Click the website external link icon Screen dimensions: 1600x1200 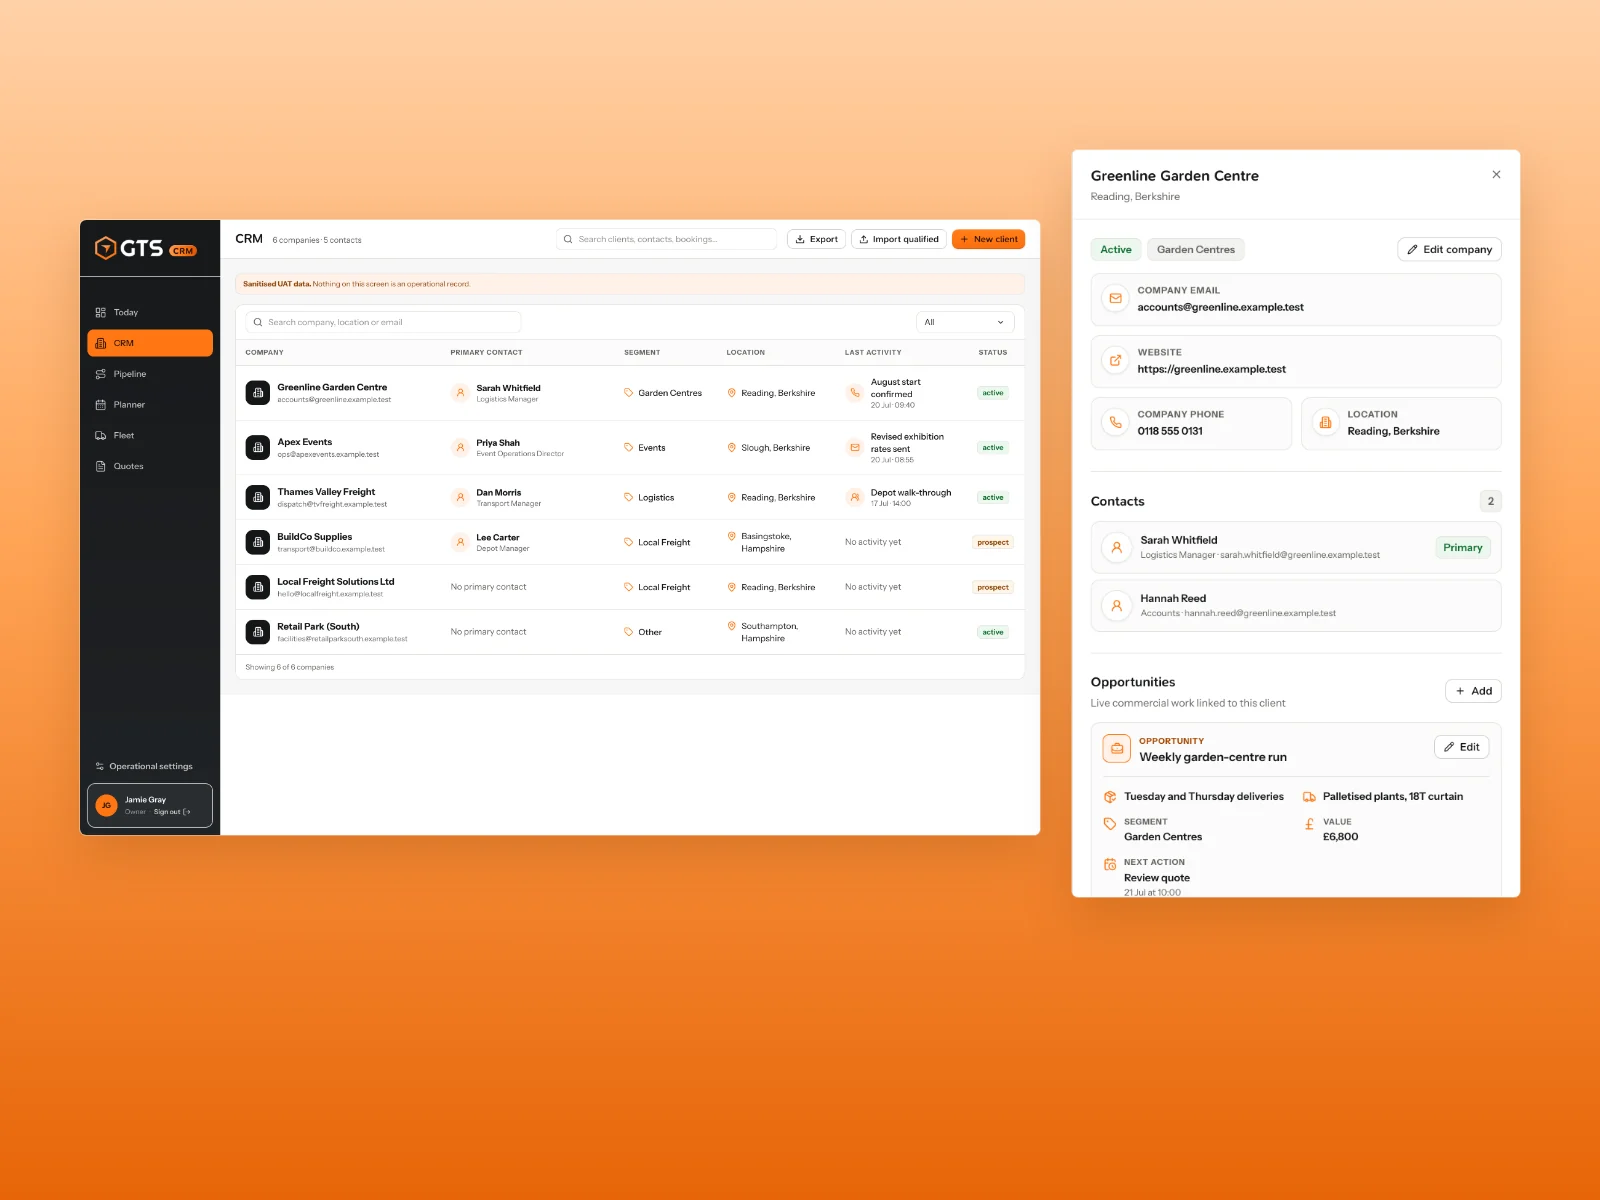click(x=1115, y=361)
